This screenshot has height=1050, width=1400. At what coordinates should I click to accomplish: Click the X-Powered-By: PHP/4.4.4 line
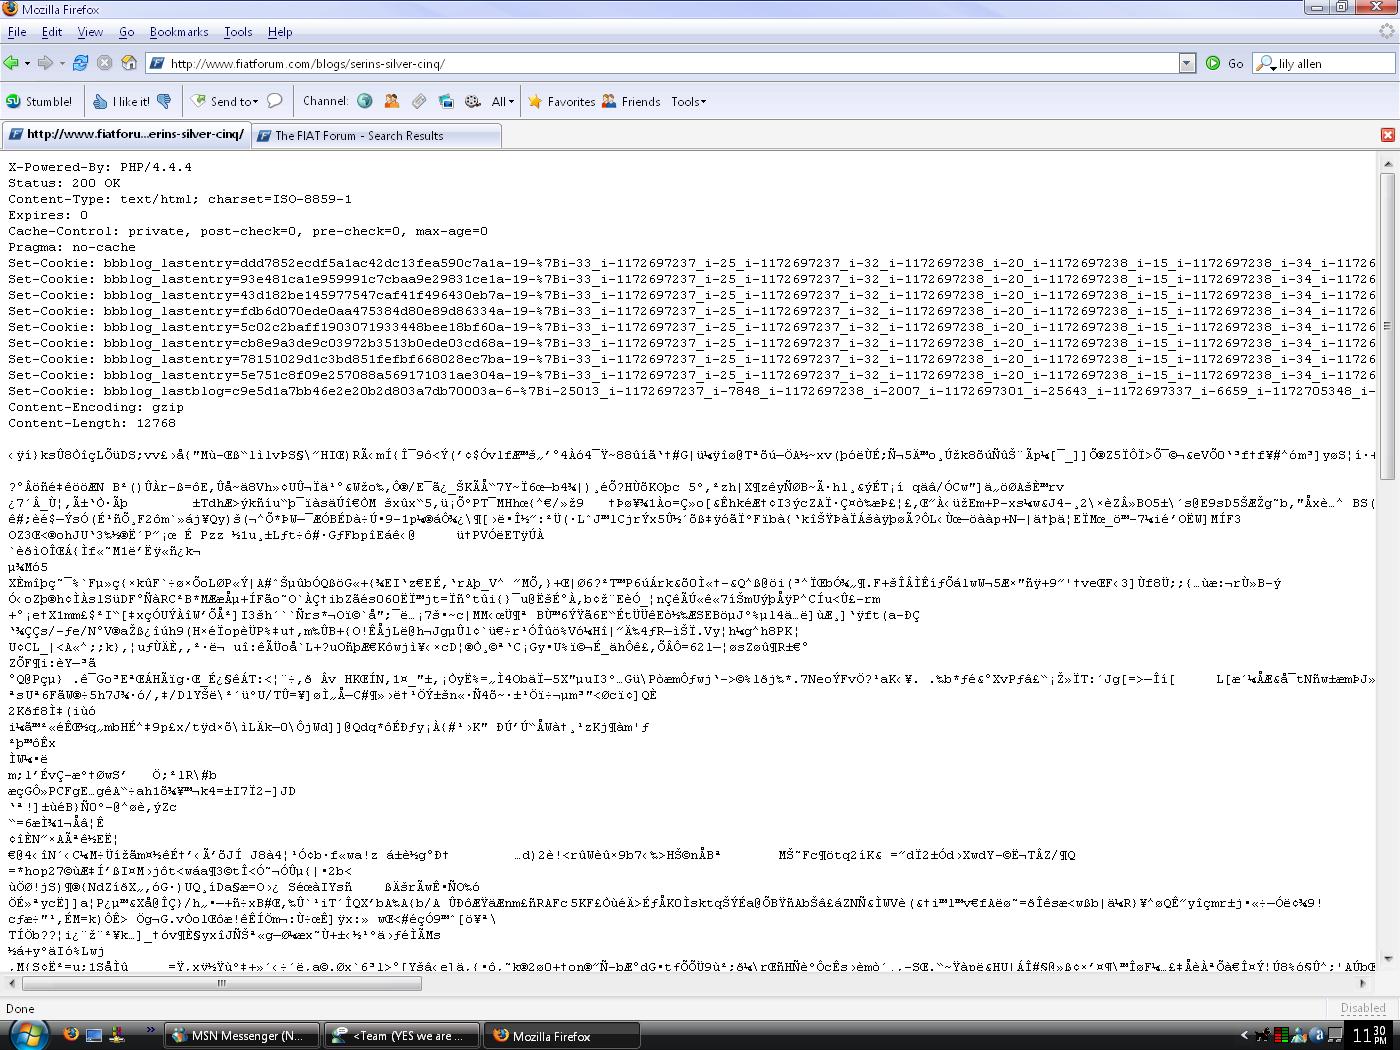tap(100, 167)
